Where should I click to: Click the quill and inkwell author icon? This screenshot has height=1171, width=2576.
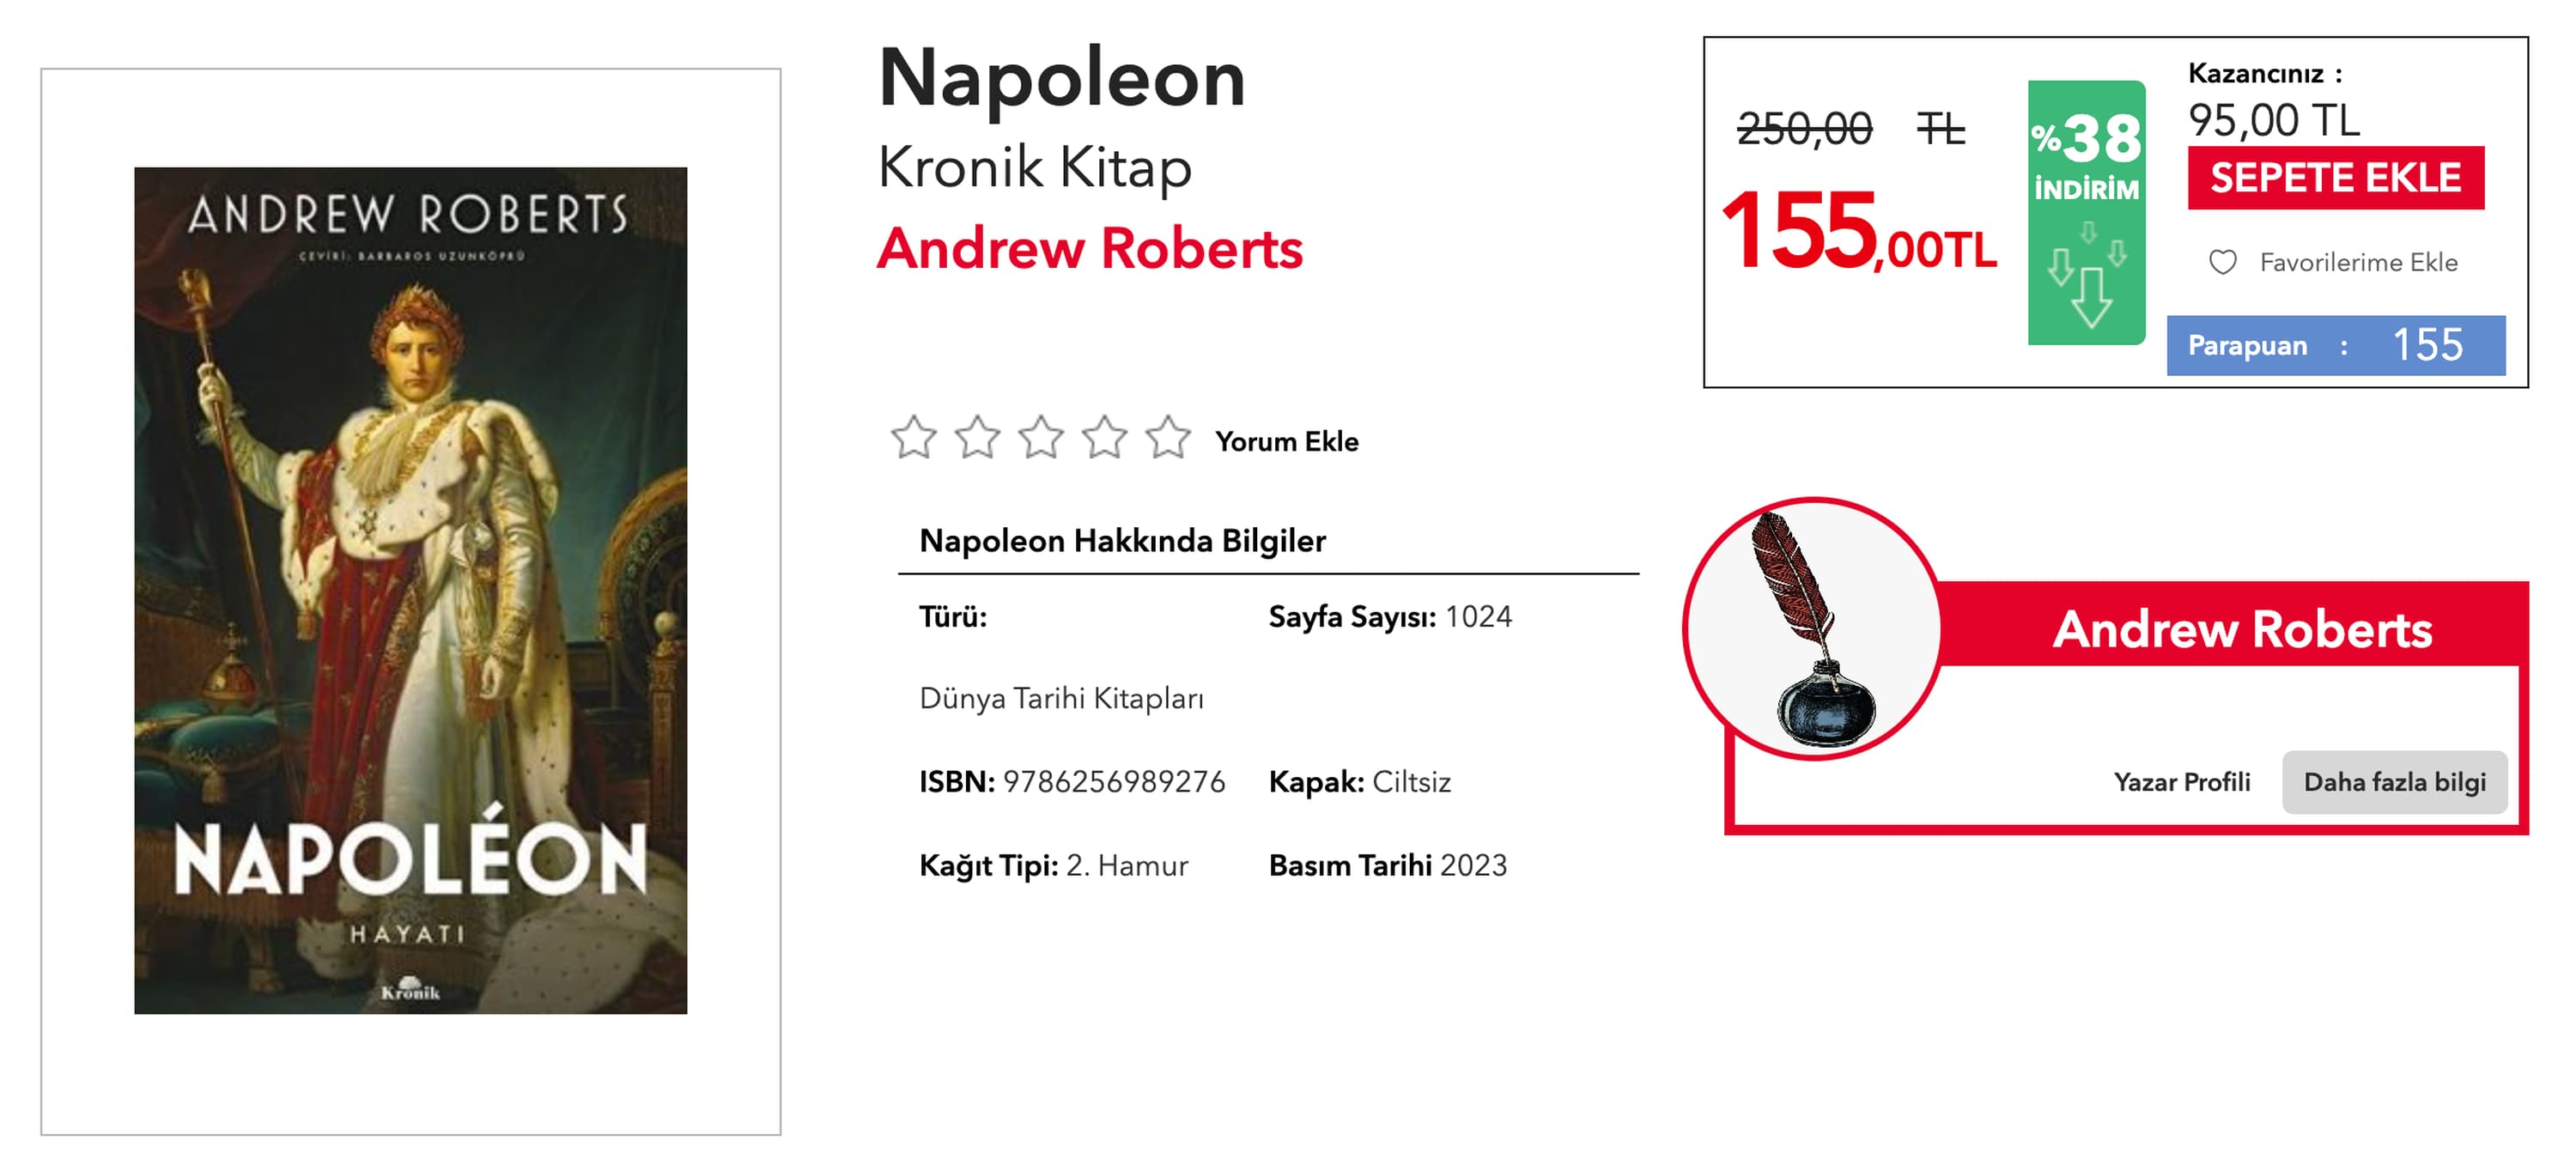(x=1814, y=630)
